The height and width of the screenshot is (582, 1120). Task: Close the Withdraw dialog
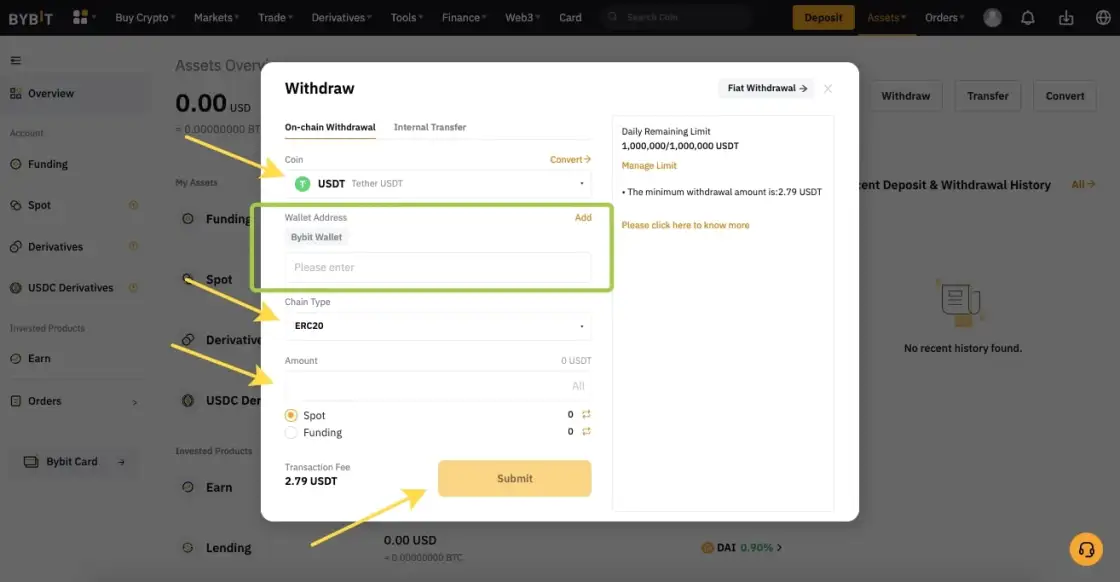tap(828, 89)
